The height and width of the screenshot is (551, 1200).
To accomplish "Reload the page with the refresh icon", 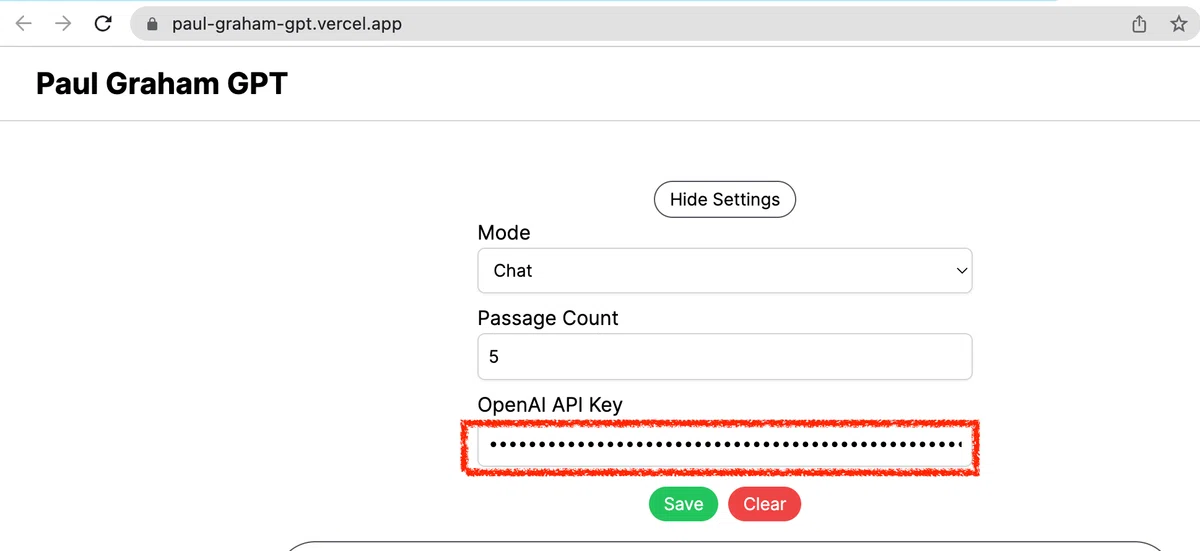I will 103,24.
